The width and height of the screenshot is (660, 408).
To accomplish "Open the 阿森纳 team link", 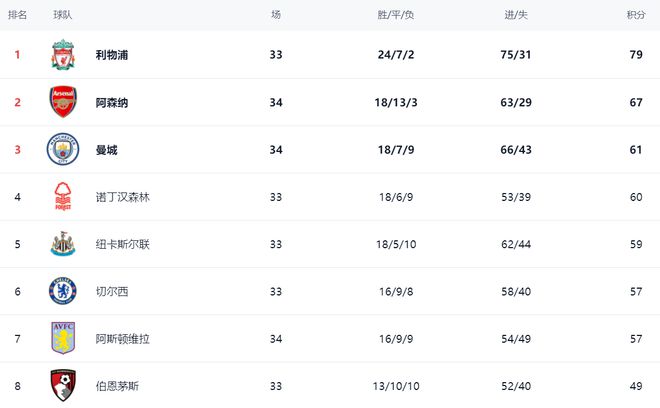I will click(x=112, y=102).
